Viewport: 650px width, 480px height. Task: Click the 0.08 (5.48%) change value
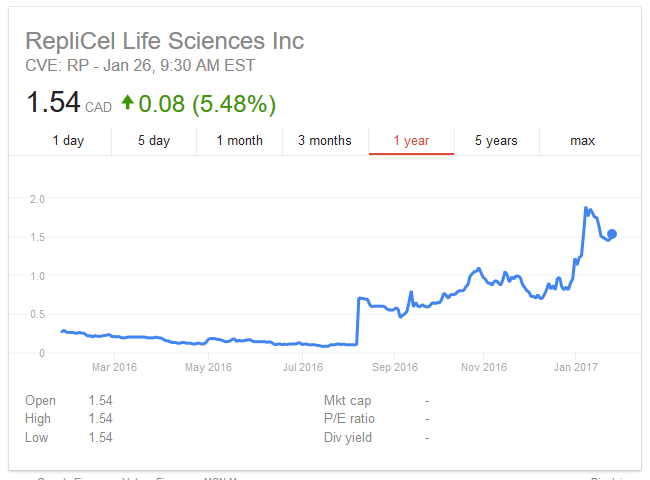click(x=207, y=103)
